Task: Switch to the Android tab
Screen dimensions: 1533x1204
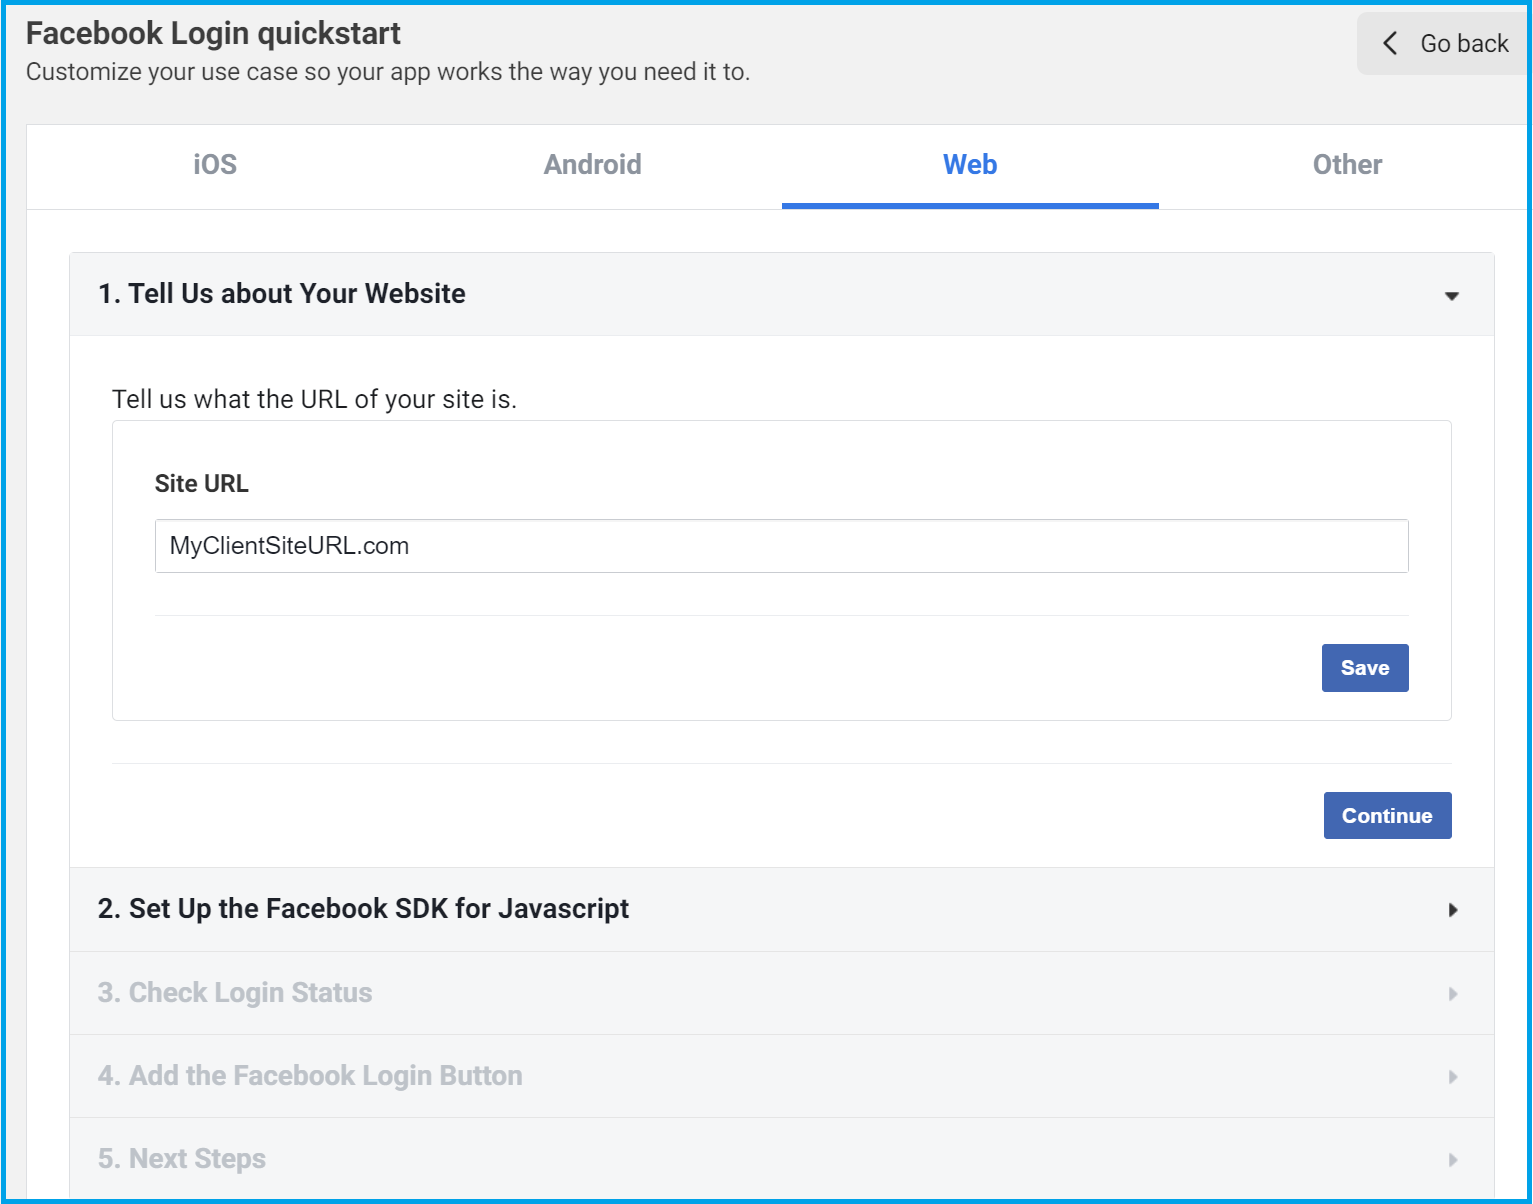Action: pos(593,165)
